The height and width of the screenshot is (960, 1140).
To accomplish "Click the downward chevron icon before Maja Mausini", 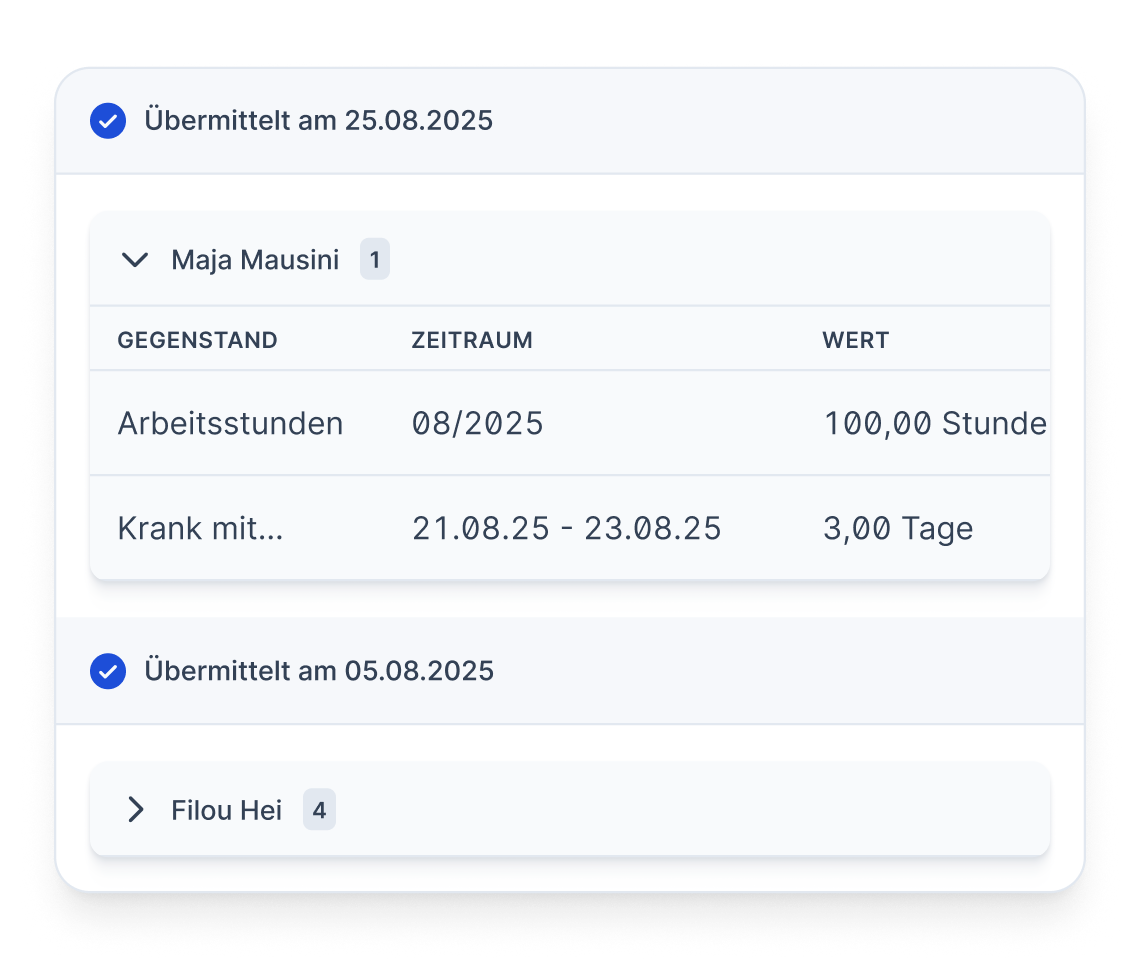I will point(136,258).
